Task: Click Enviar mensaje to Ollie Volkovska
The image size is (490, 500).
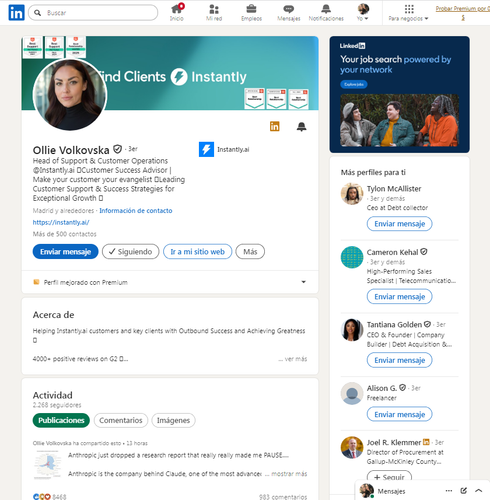Action: [65, 252]
